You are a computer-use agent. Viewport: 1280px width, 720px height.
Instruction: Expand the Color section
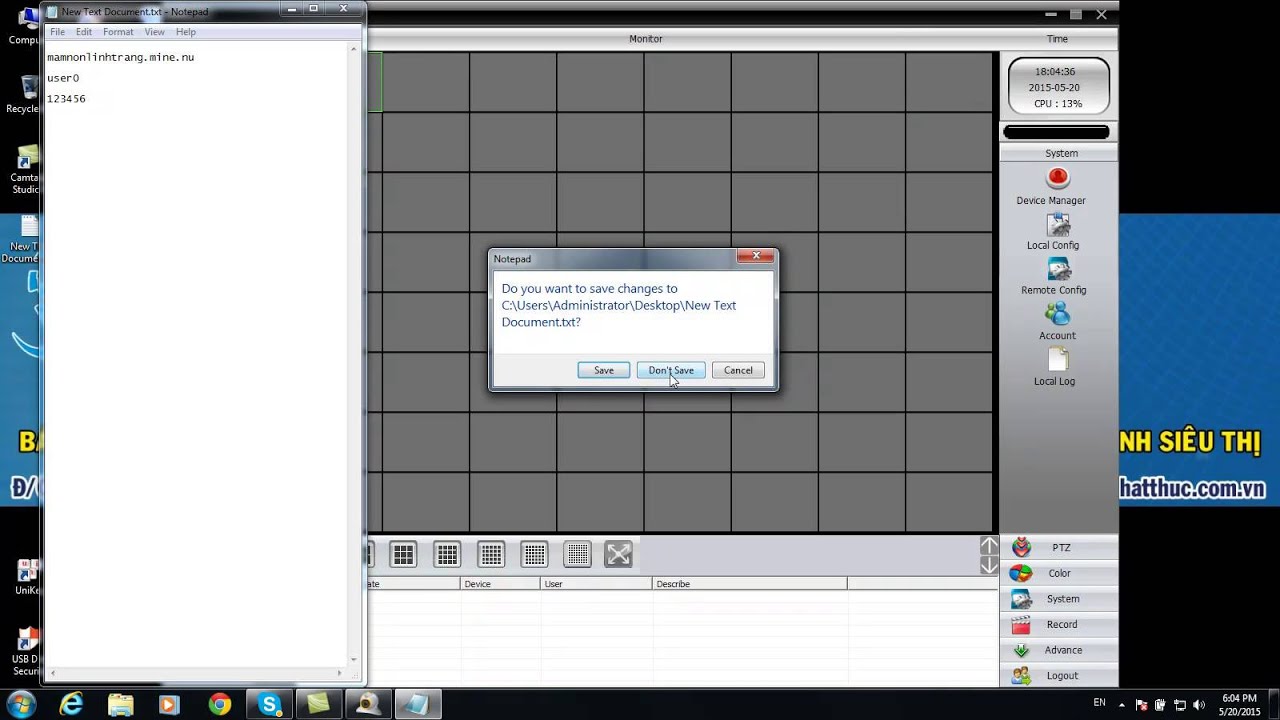[x=1059, y=573]
